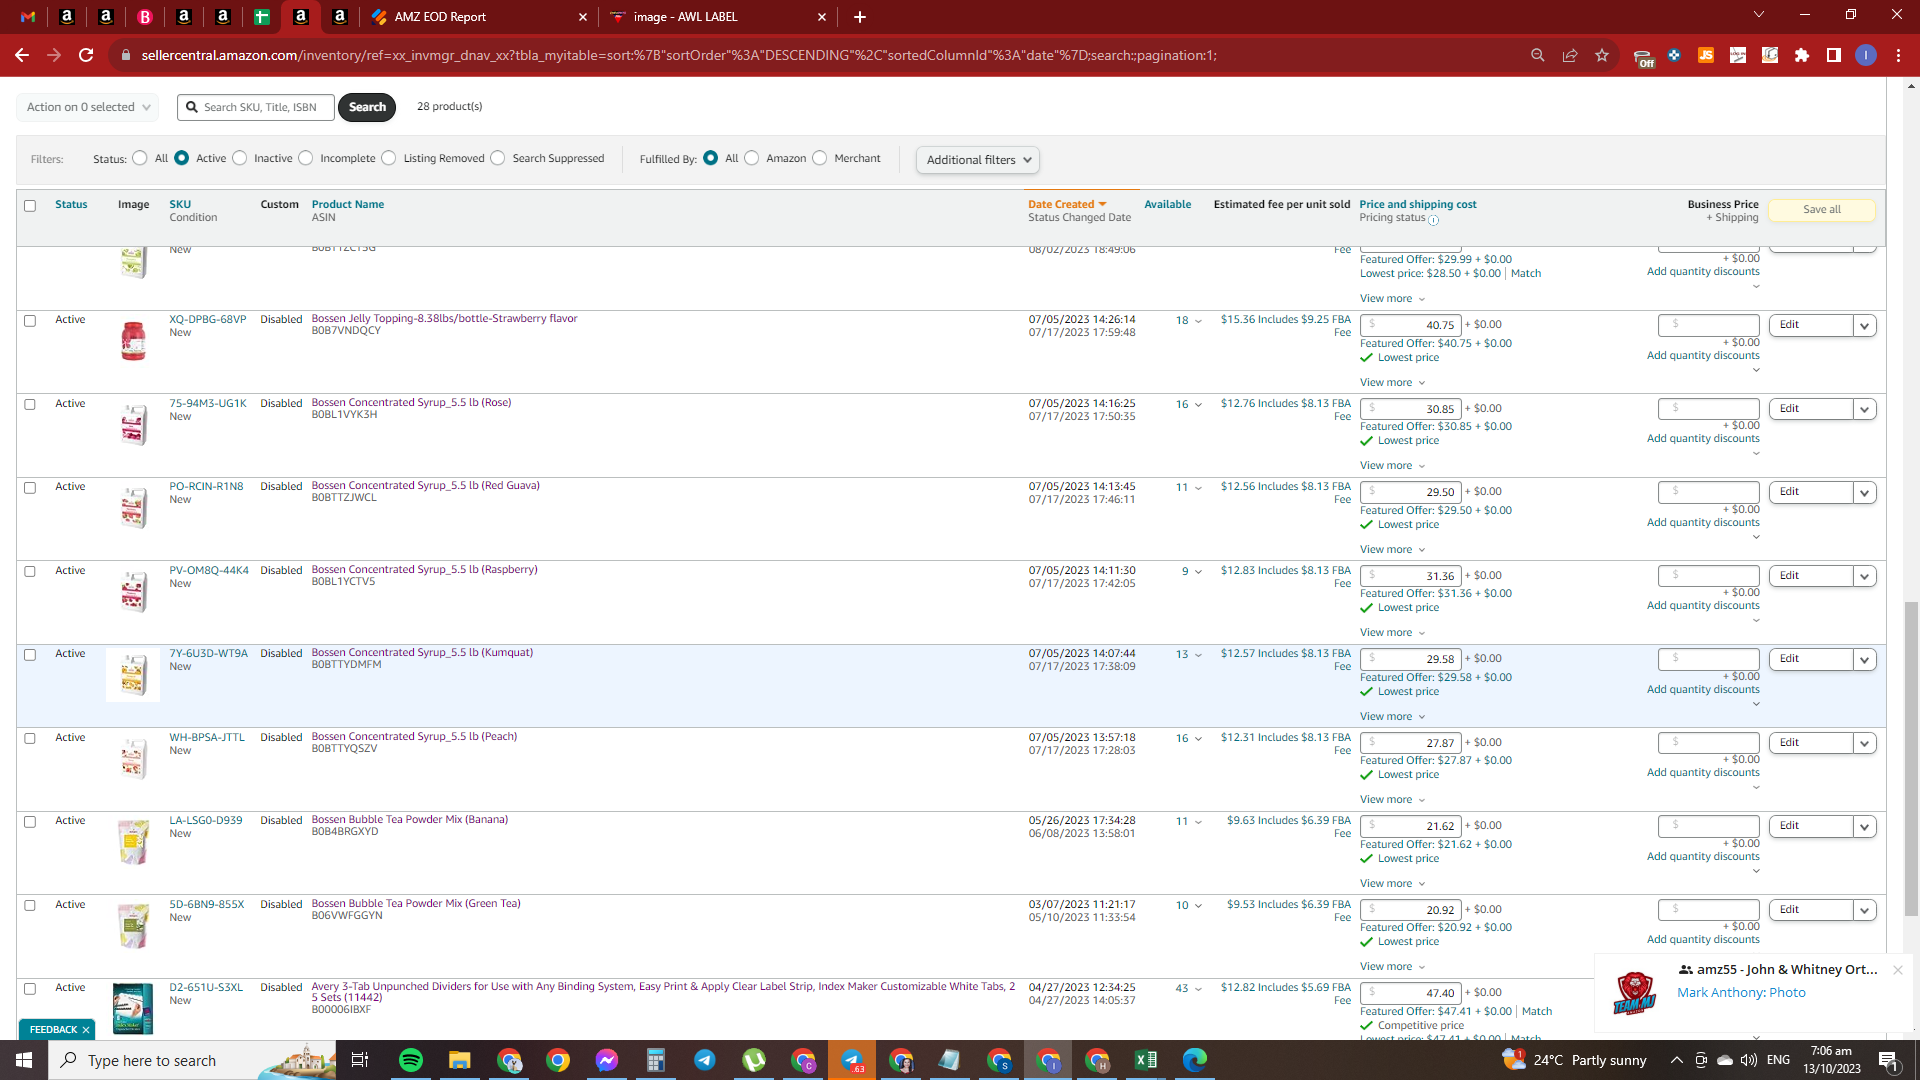Click the Kumquat syrup price field 29.58
Screen dimensions: 1920x1080
(1410, 659)
